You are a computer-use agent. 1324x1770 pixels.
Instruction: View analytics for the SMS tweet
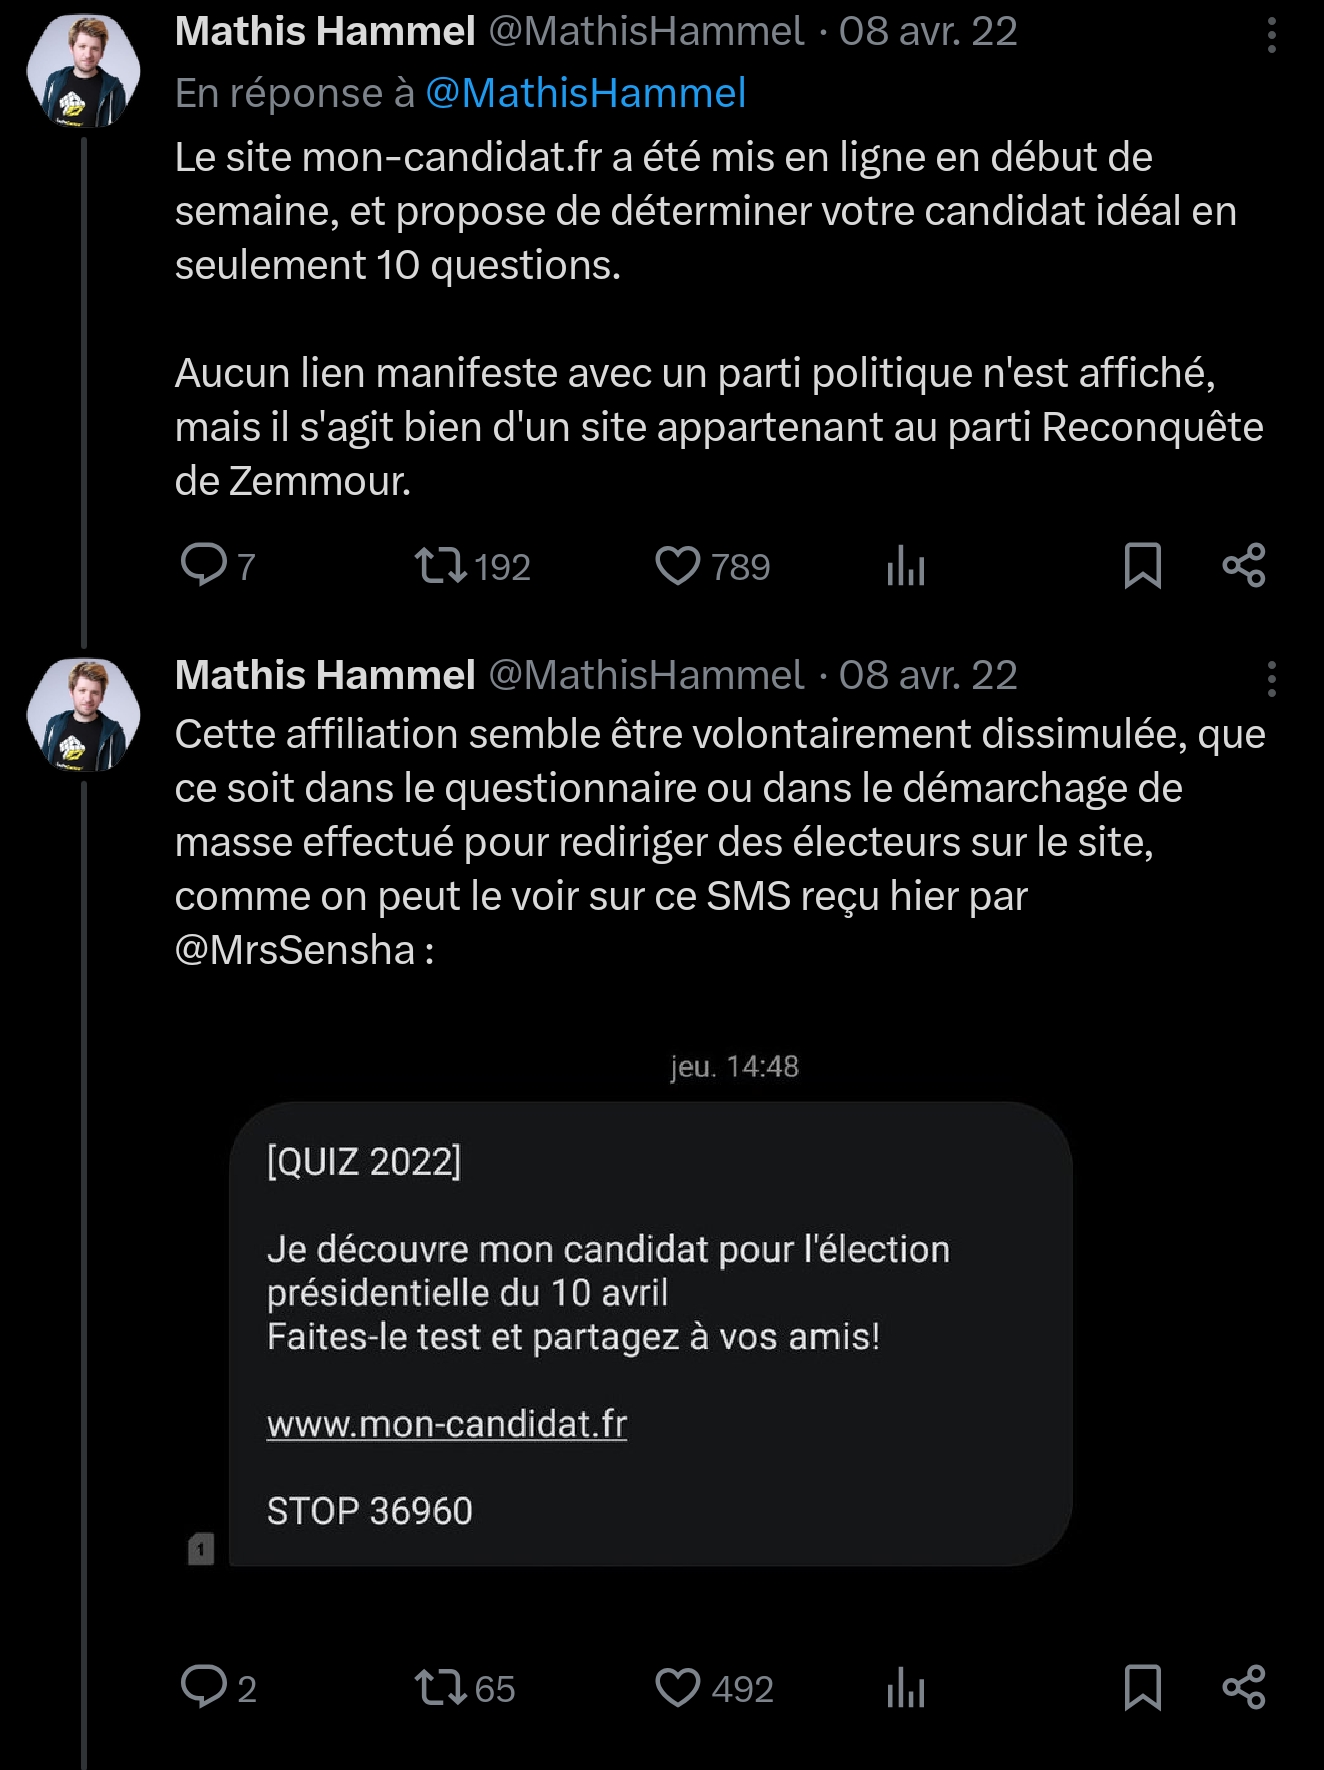906,1687
